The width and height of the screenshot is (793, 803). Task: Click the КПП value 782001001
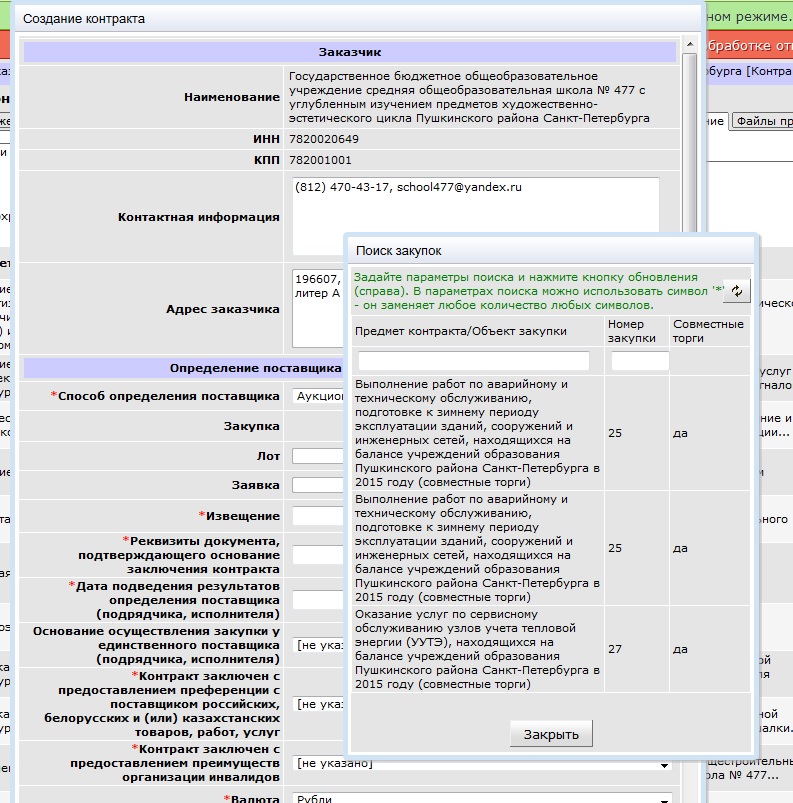(320, 160)
